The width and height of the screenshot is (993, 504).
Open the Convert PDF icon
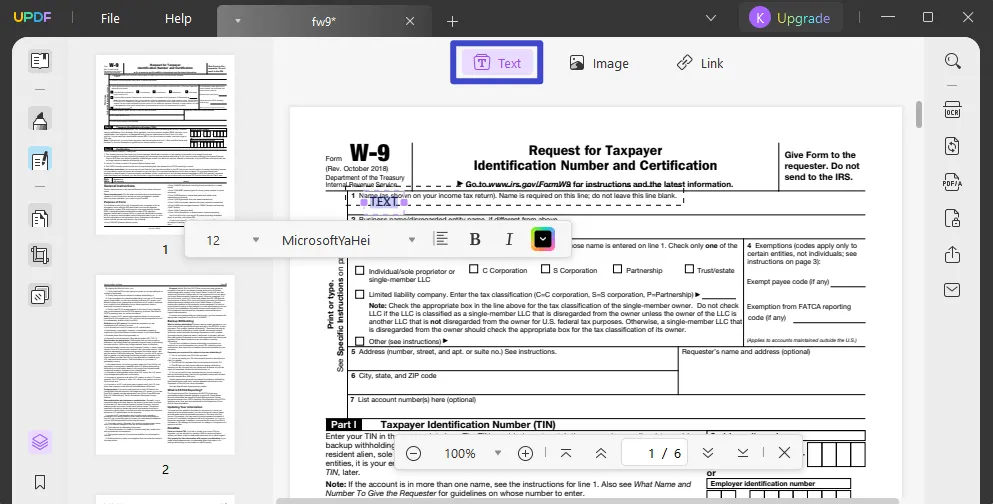click(x=952, y=146)
